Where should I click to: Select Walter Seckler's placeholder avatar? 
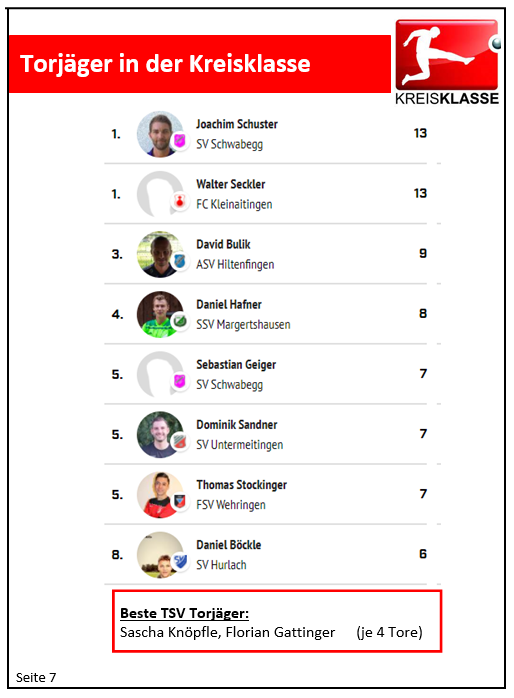(160, 194)
